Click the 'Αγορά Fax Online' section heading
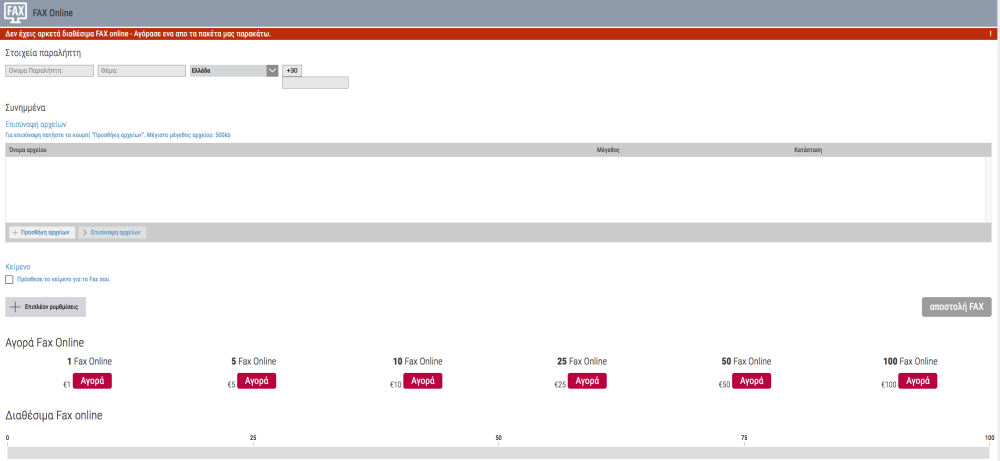1000x461 pixels. [45, 342]
